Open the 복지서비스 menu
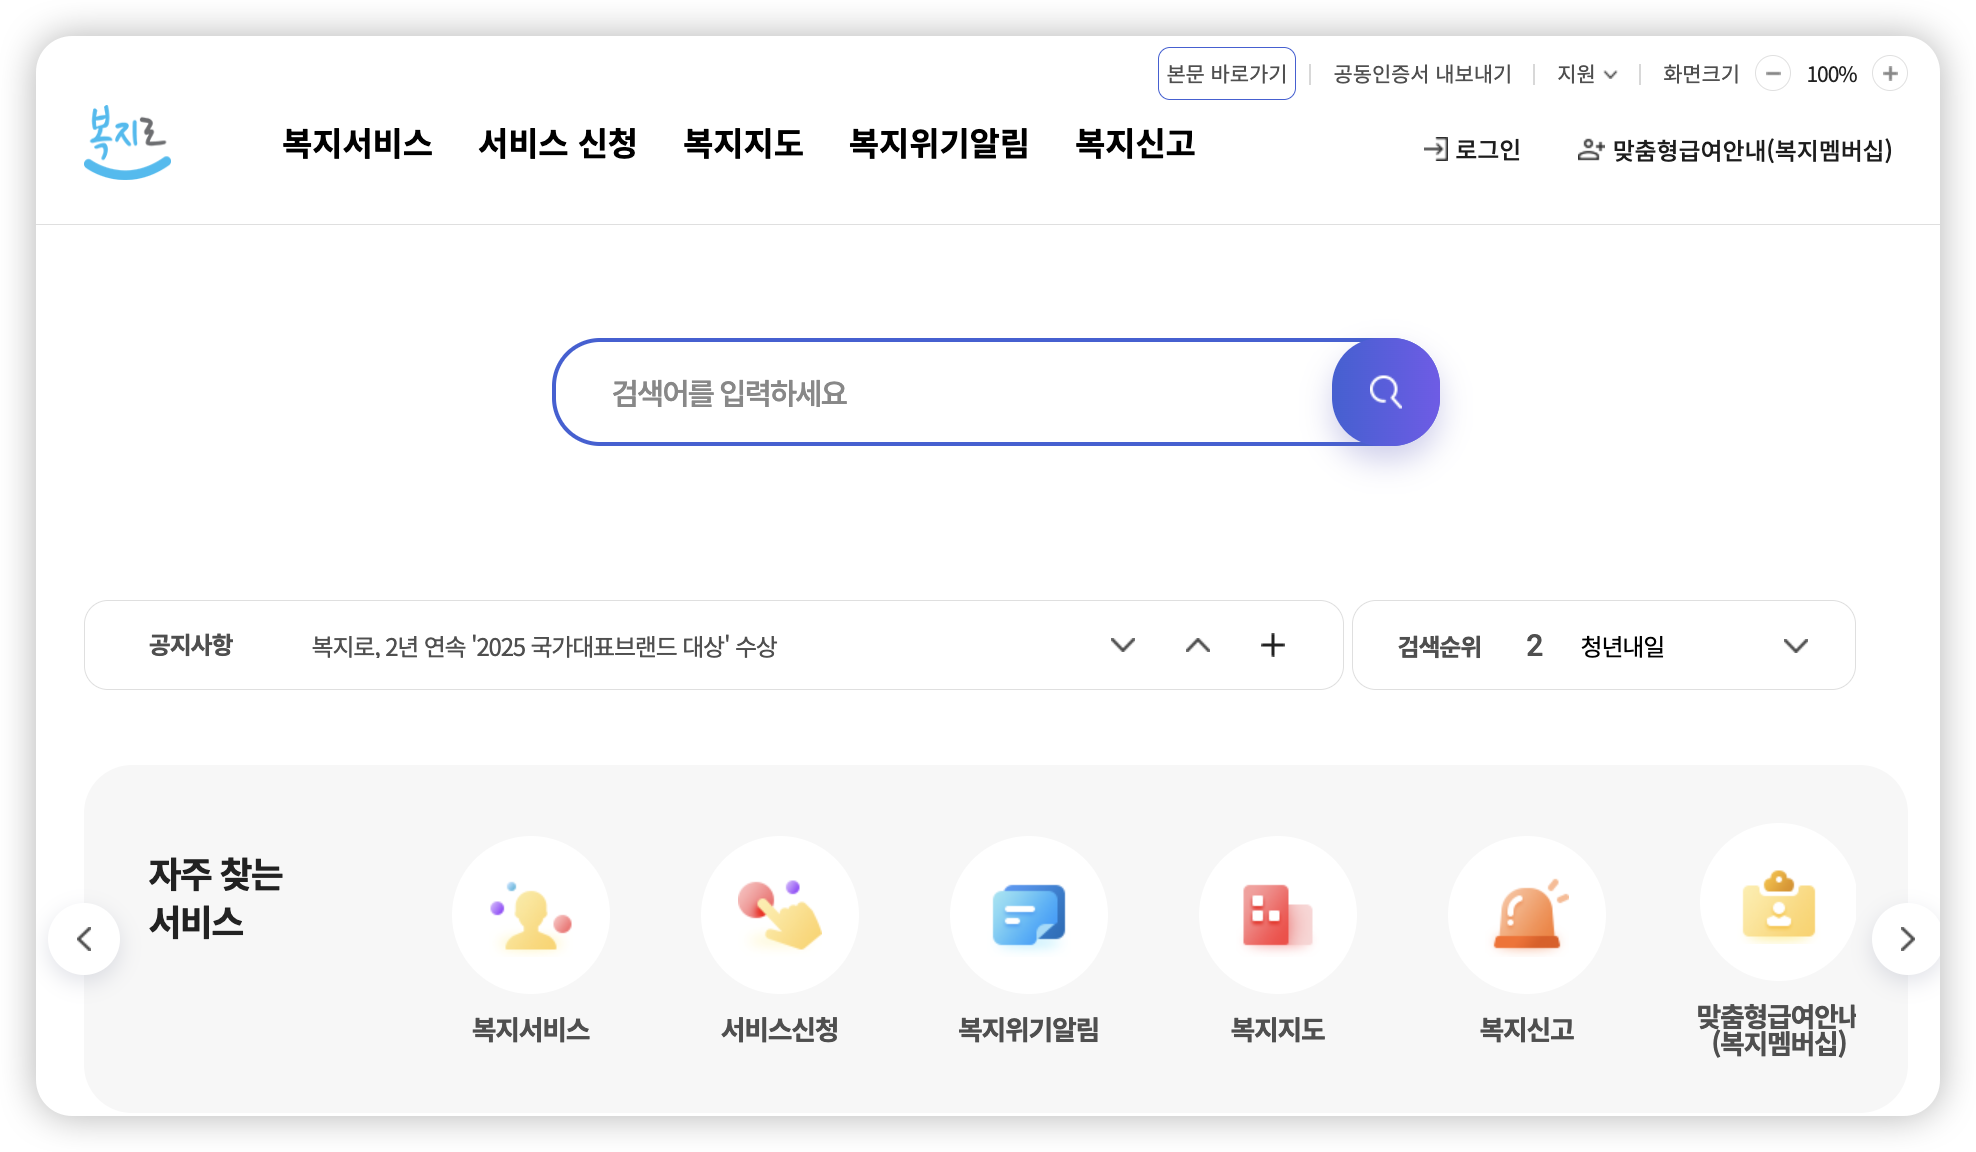The height and width of the screenshot is (1152, 1976). [x=358, y=144]
